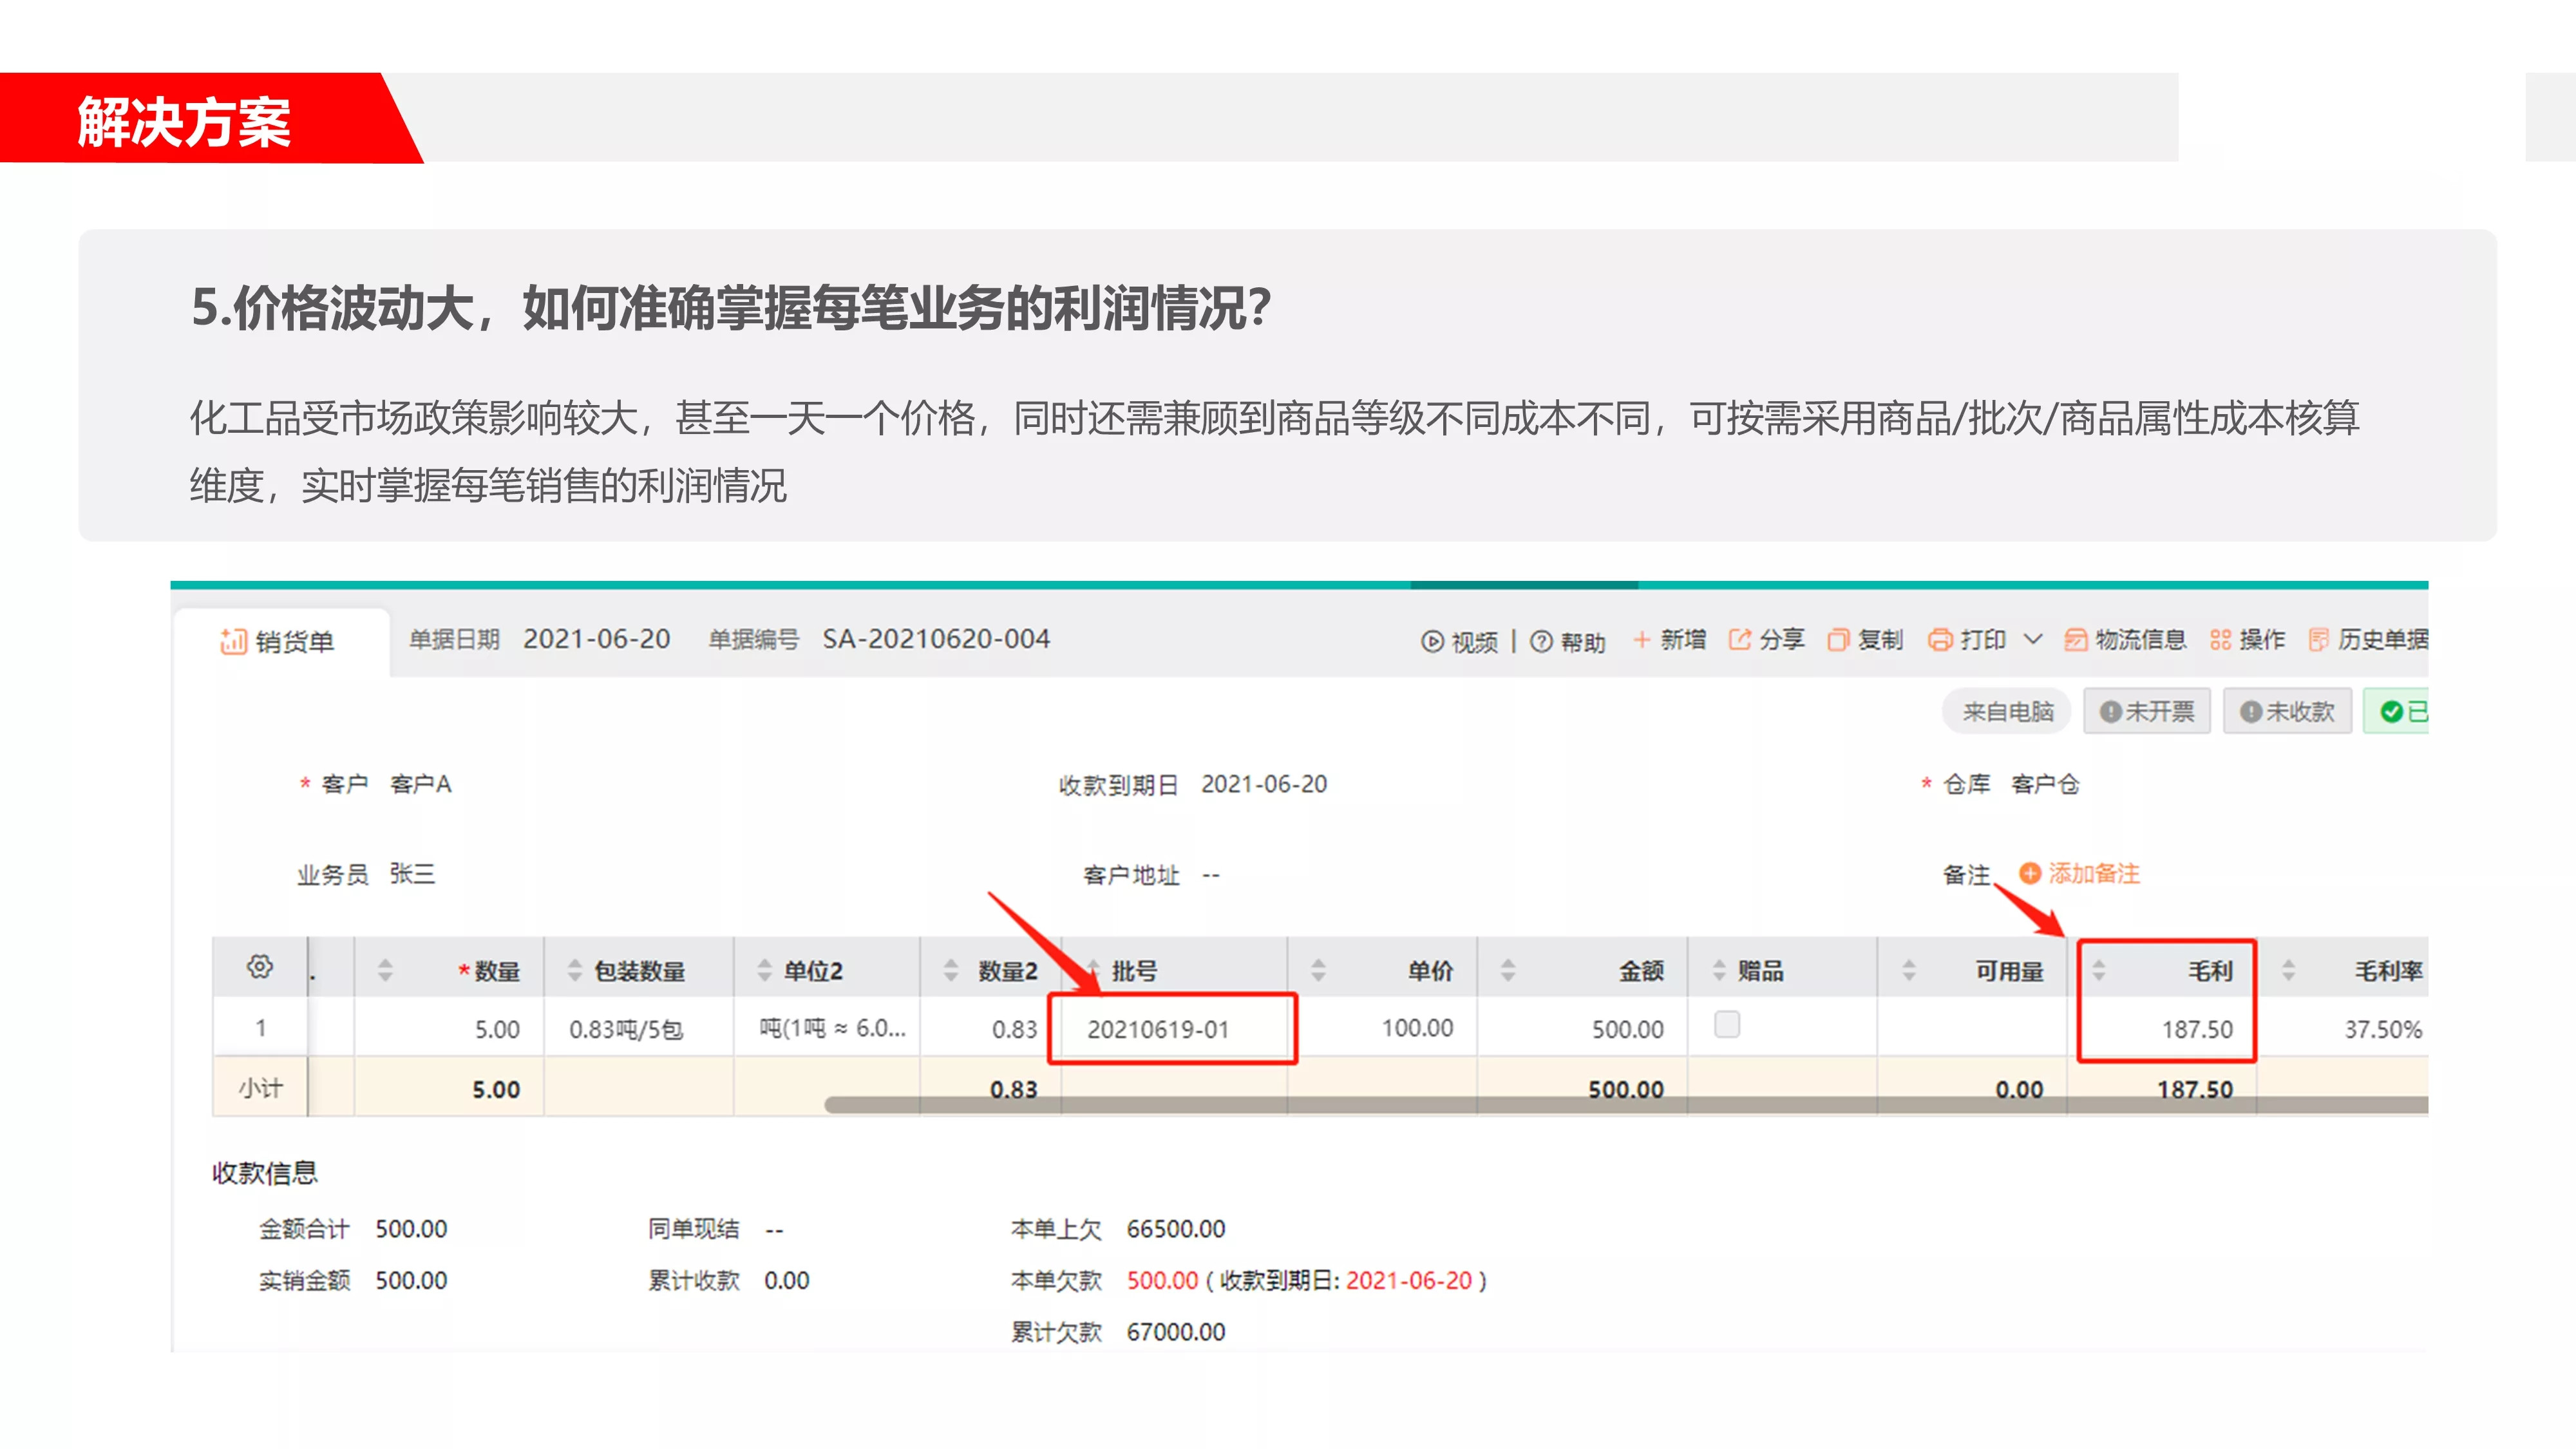This screenshot has width=2576, height=1449.
Task: Toggle the 赠品 checkbox in row 1
Action: tap(1727, 1024)
